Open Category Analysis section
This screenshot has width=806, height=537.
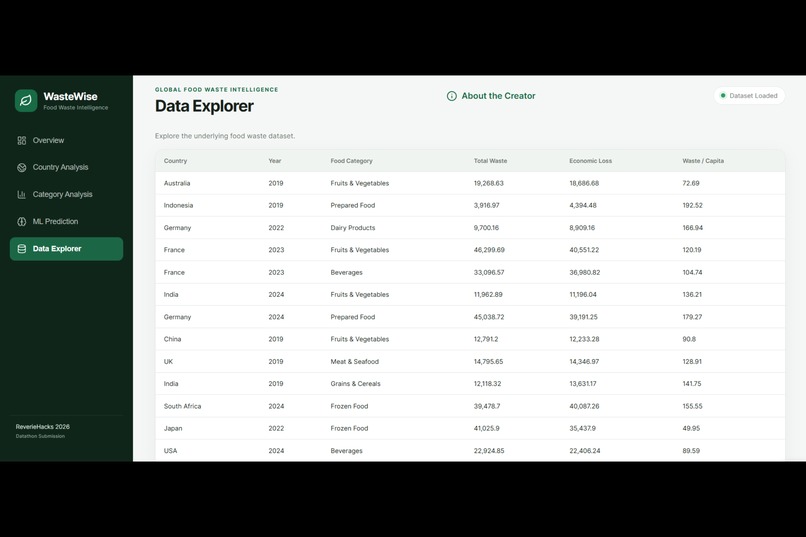[66, 194]
